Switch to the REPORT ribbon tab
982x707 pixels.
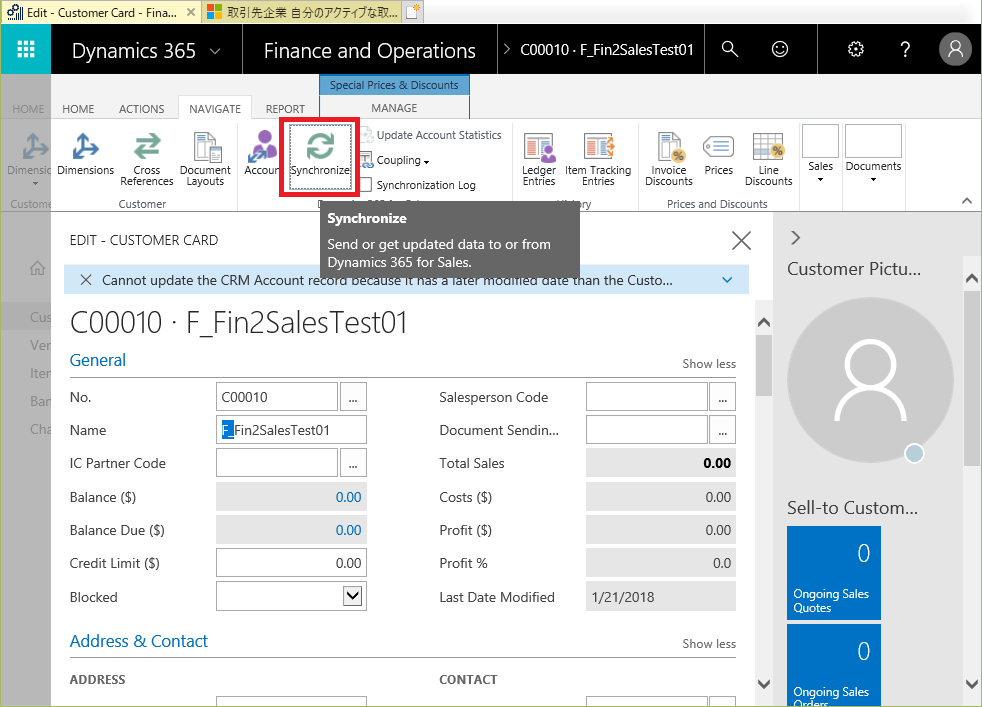click(285, 109)
